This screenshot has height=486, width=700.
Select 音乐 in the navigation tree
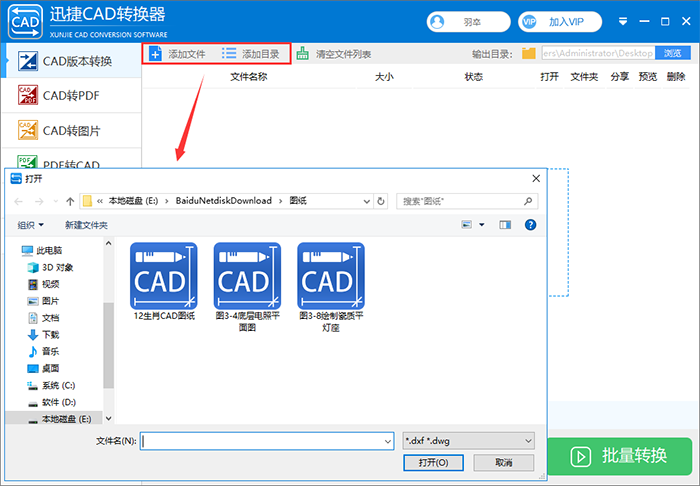43,352
